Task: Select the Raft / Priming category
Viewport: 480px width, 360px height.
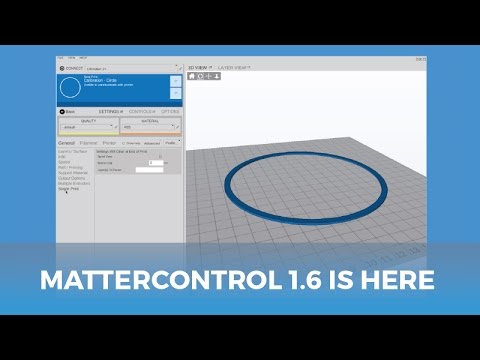Action: point(70,167)
